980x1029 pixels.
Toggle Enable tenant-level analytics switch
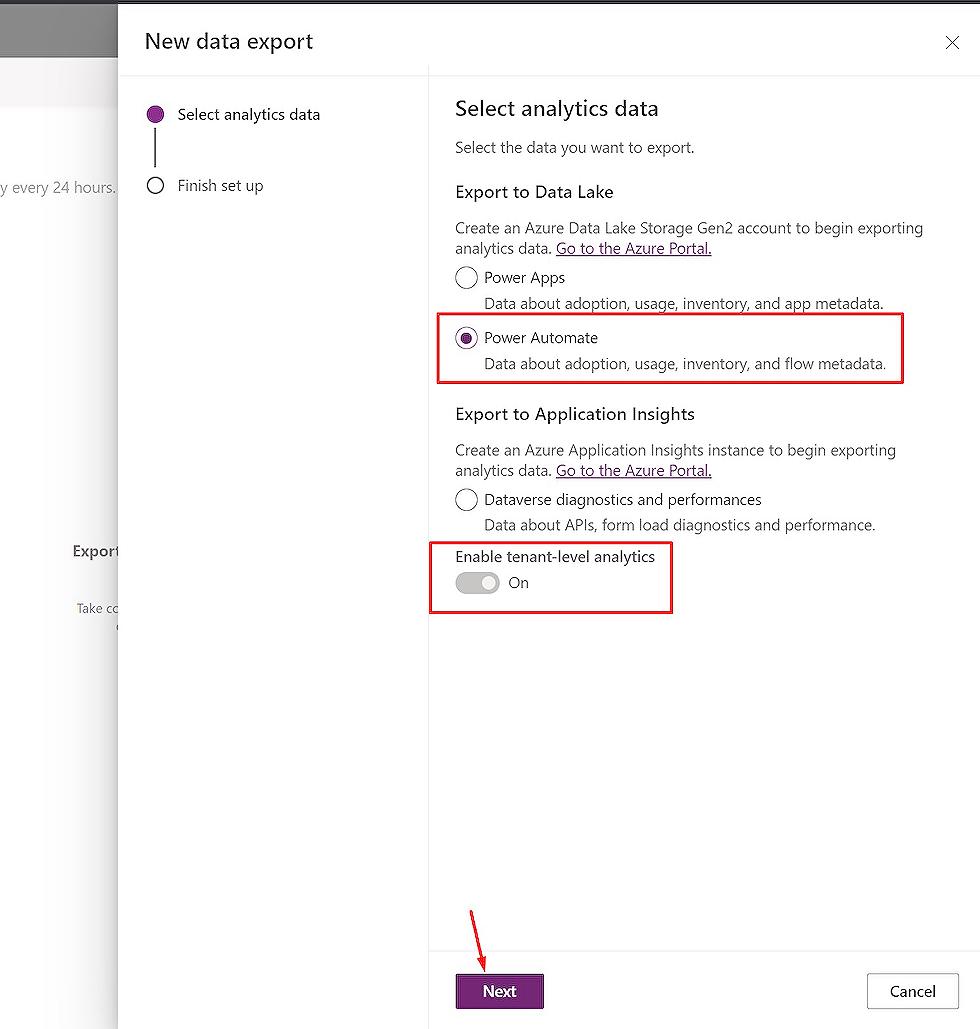click(477, 583)
